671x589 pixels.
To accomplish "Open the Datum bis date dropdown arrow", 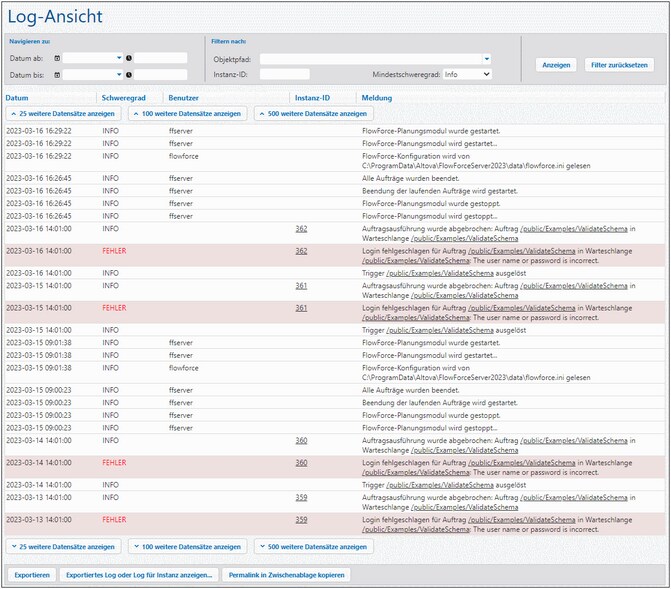I will pyautogui.click(x=119, y=75).
